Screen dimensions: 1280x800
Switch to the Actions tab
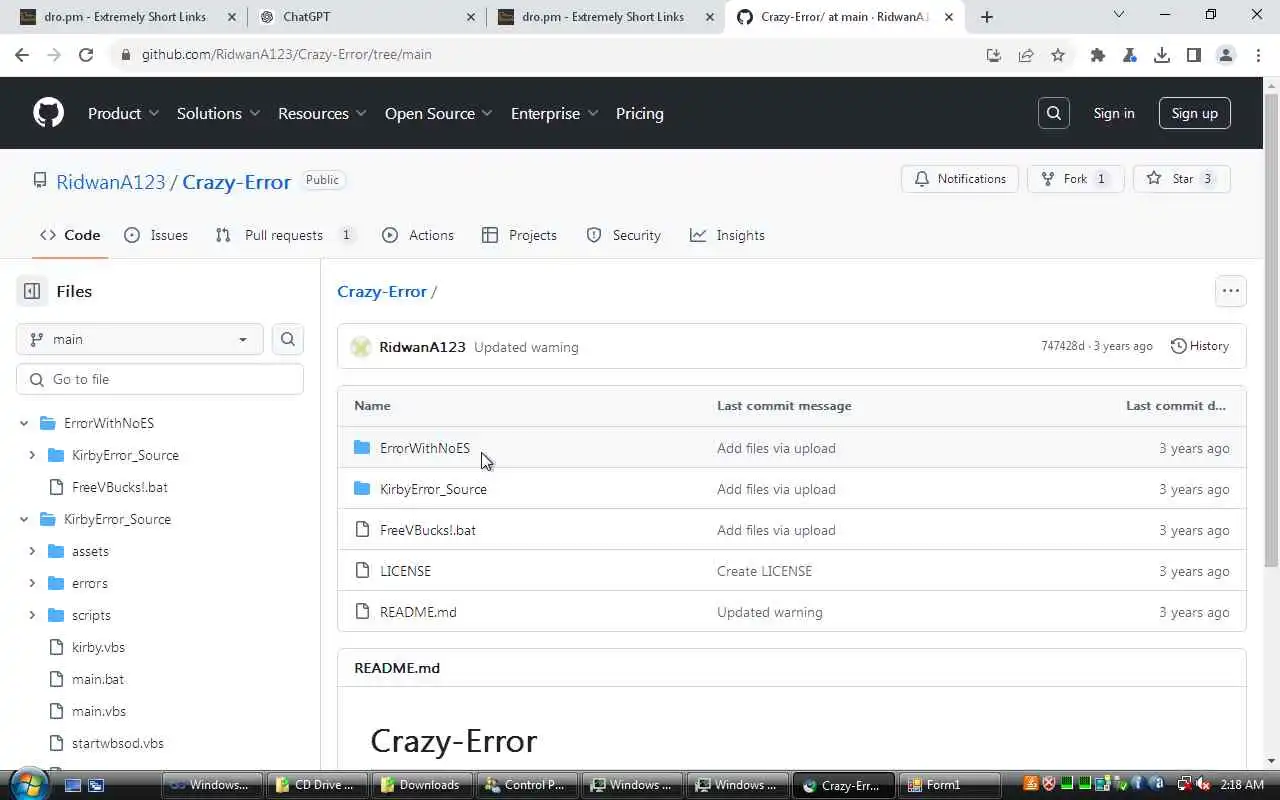click(x=418, y=235)
